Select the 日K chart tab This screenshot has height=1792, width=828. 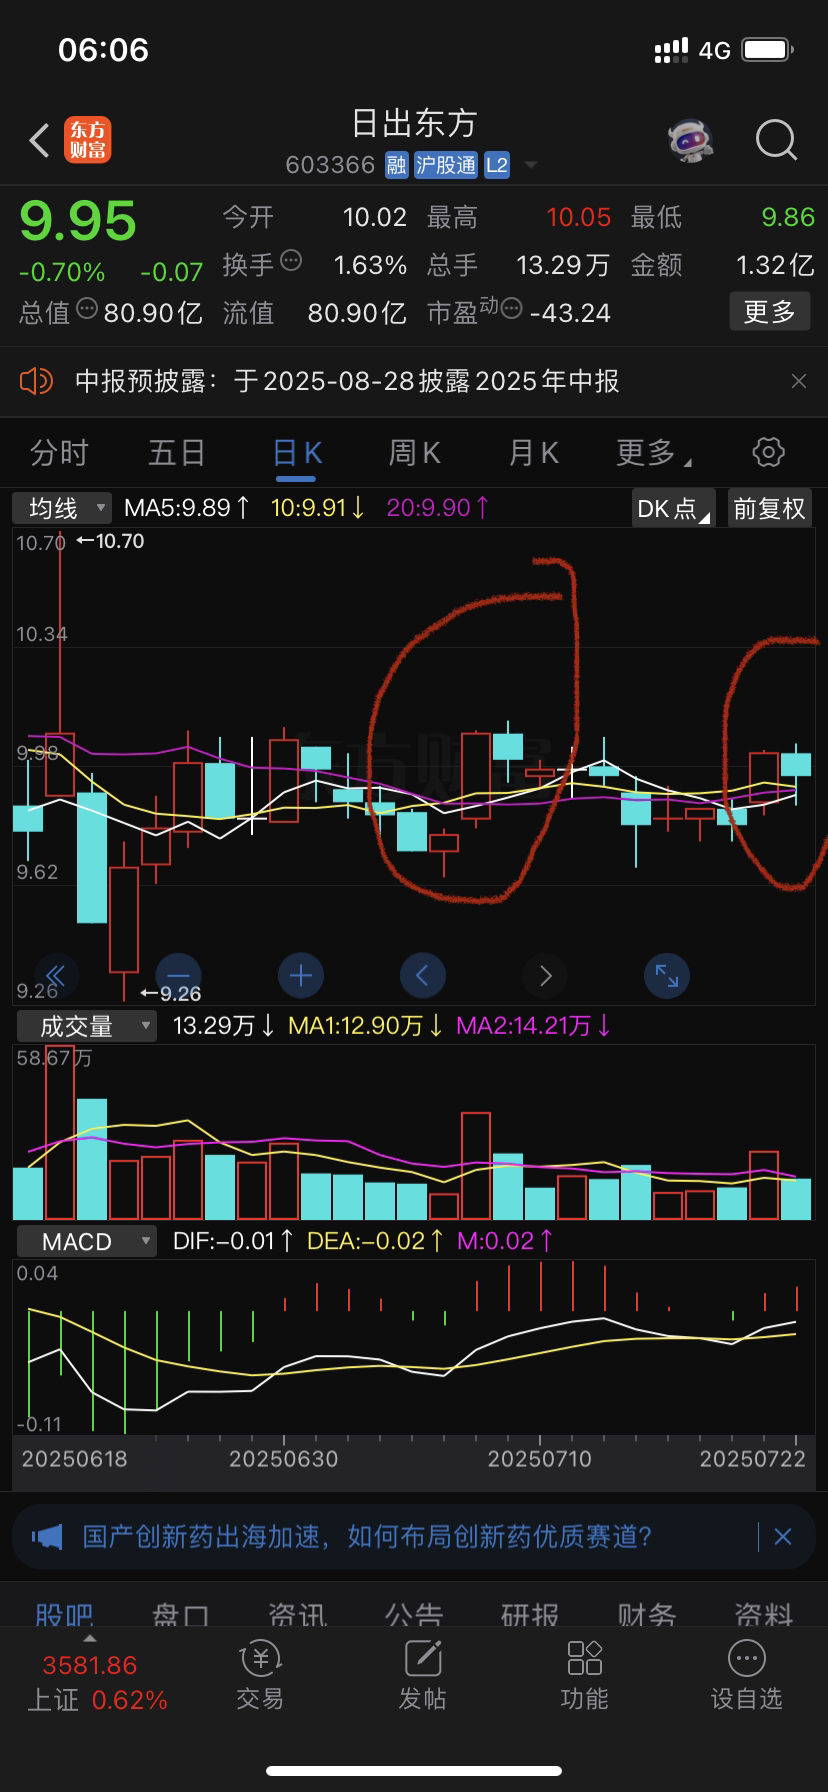tap(297, 453)
